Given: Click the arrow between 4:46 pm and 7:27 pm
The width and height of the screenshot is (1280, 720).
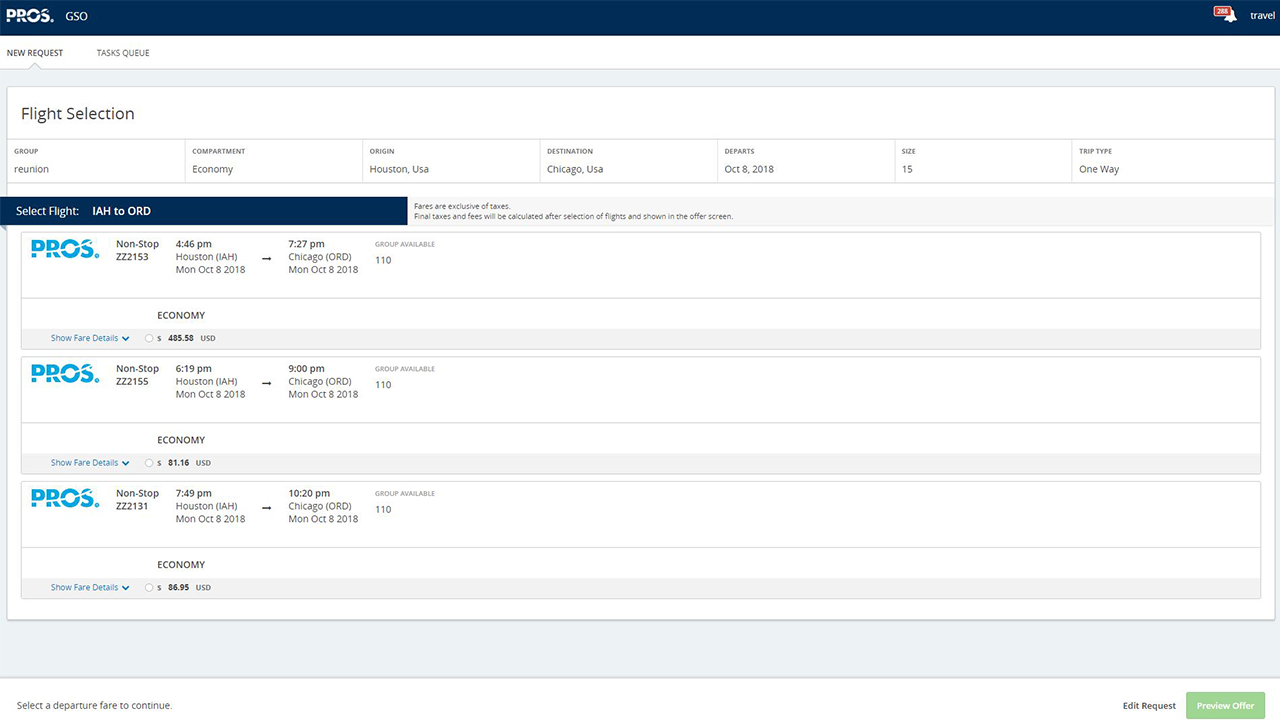Looking at the screenshot, I should pyautogui.click(x=266, y=258).
